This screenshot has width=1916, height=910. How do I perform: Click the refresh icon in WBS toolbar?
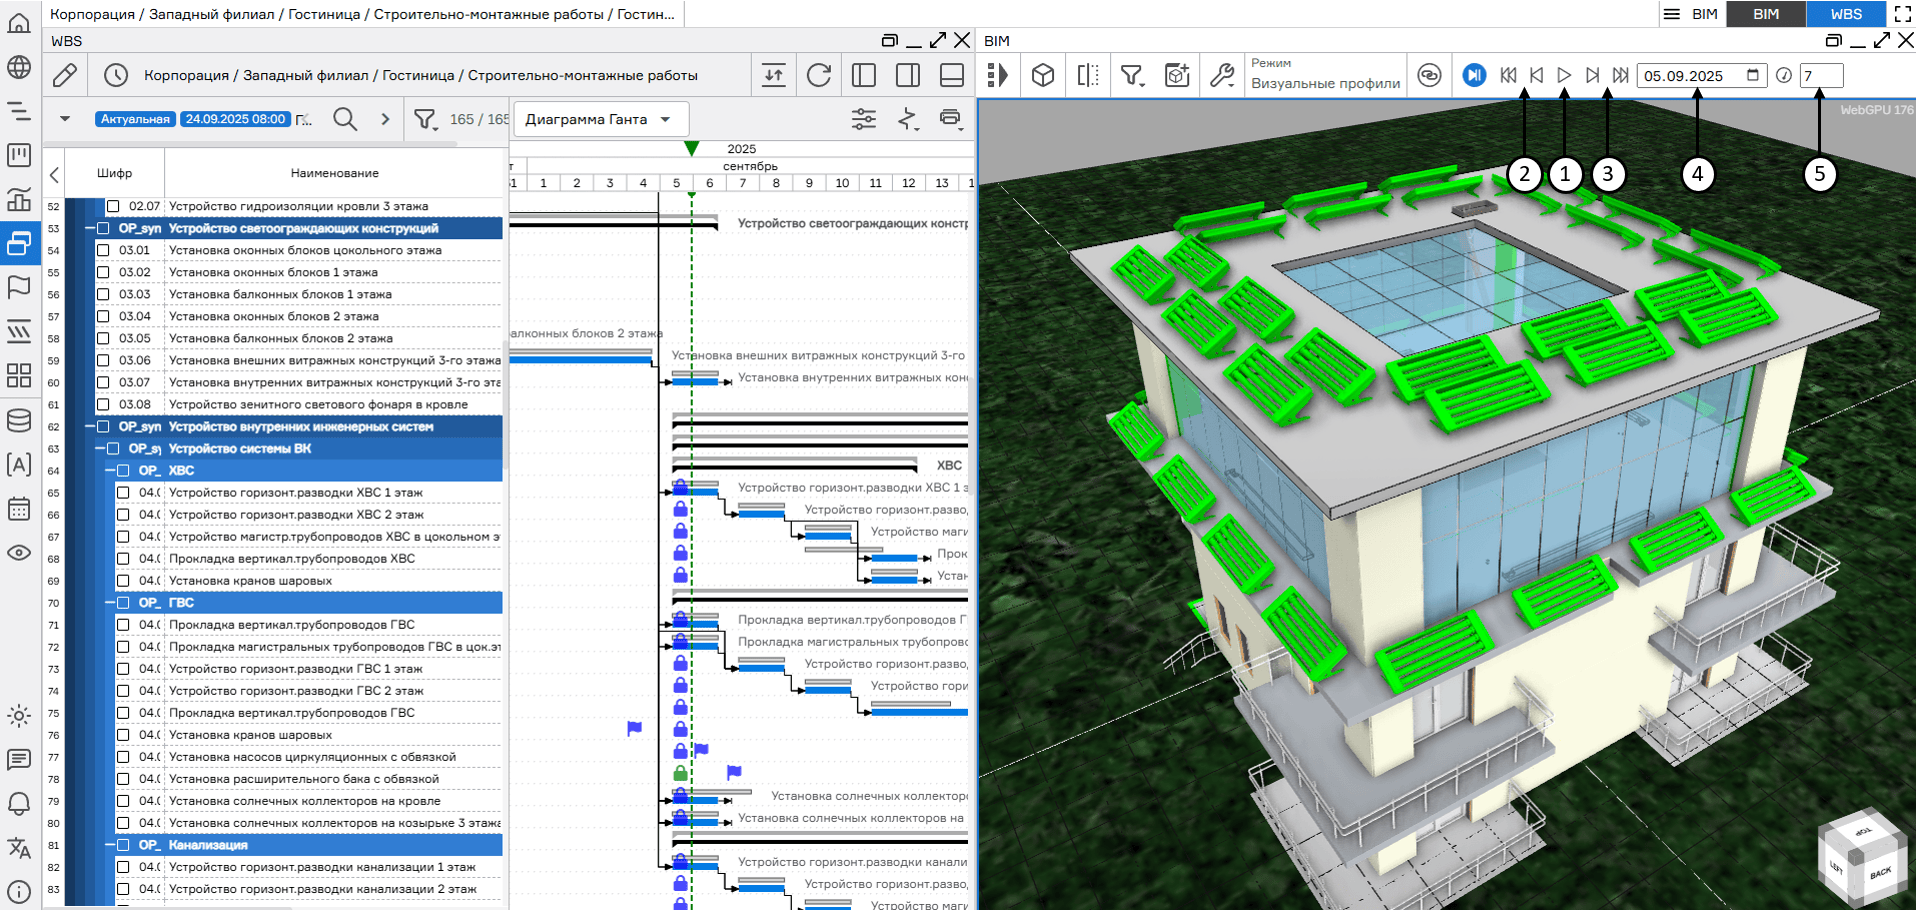tap(818, 75)
